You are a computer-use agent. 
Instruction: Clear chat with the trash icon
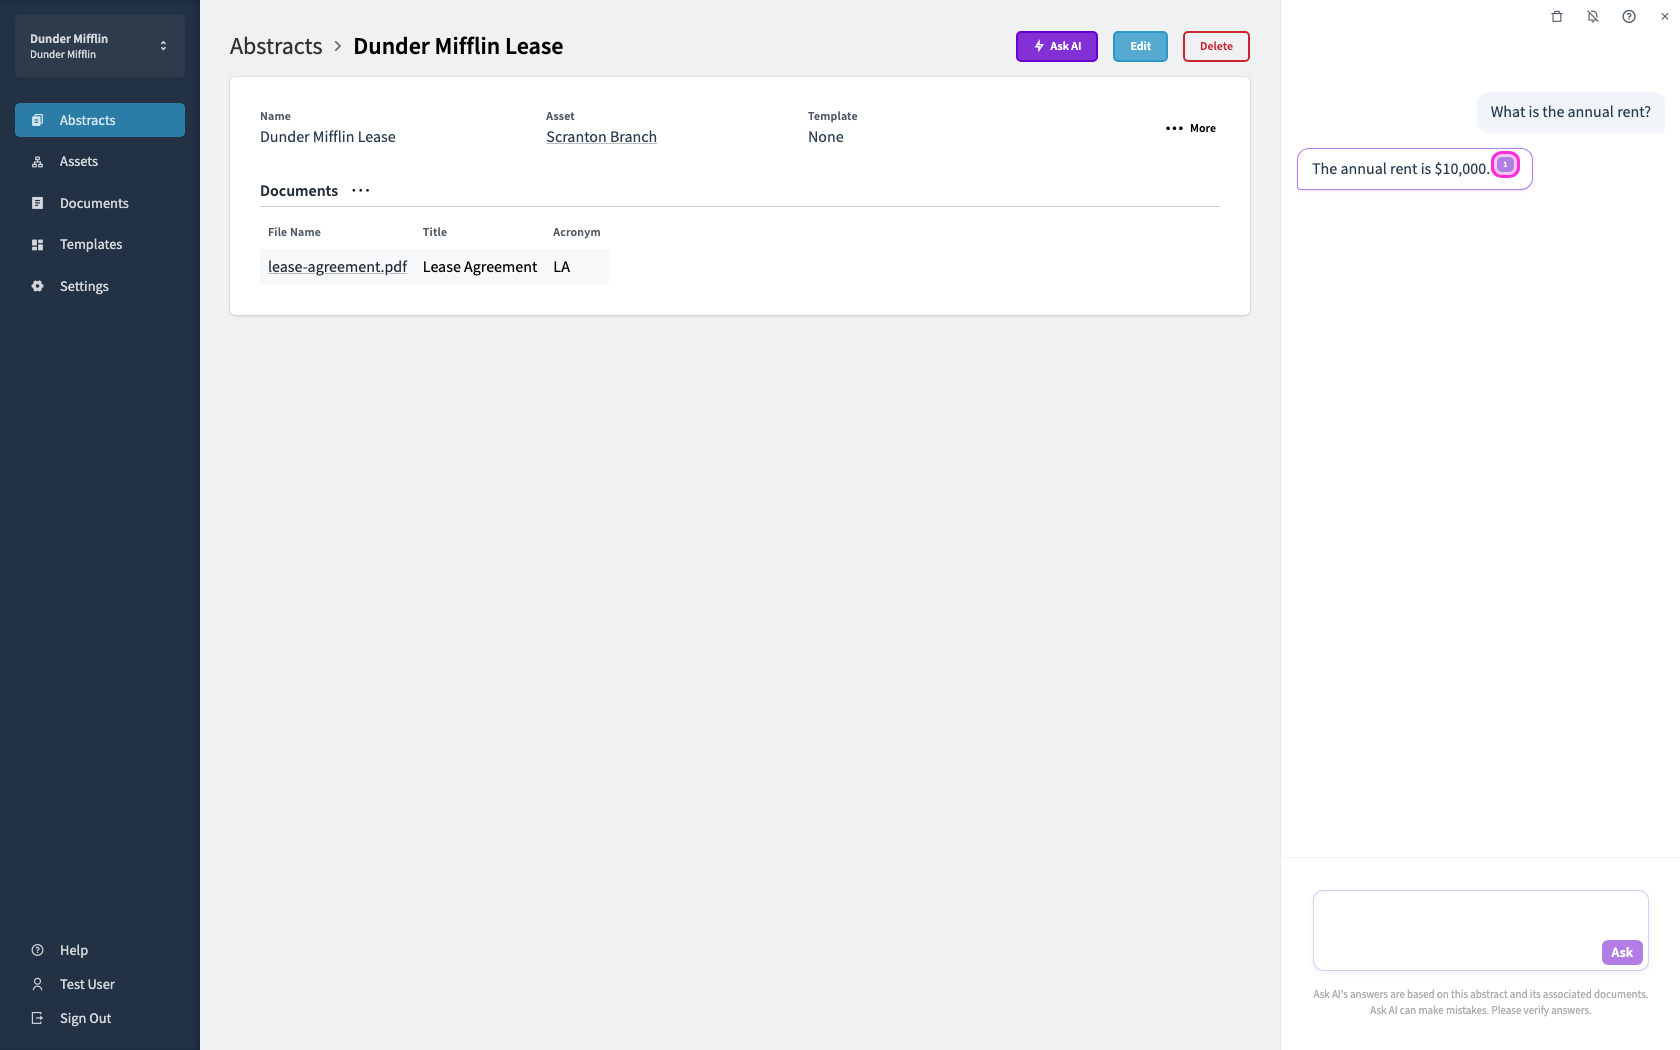tap(1557, 16)
